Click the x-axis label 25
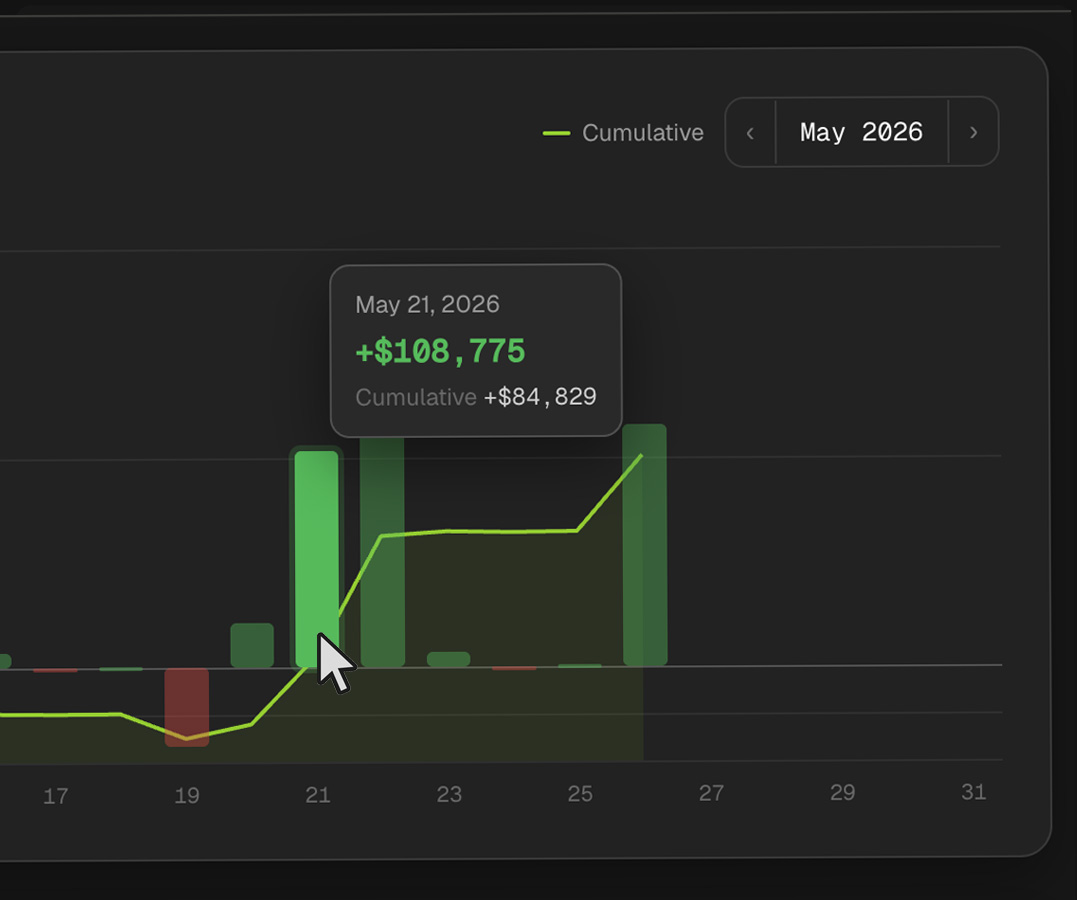Screen dimensions: 1077x900 pyautogui.click(x=580, y=794)
